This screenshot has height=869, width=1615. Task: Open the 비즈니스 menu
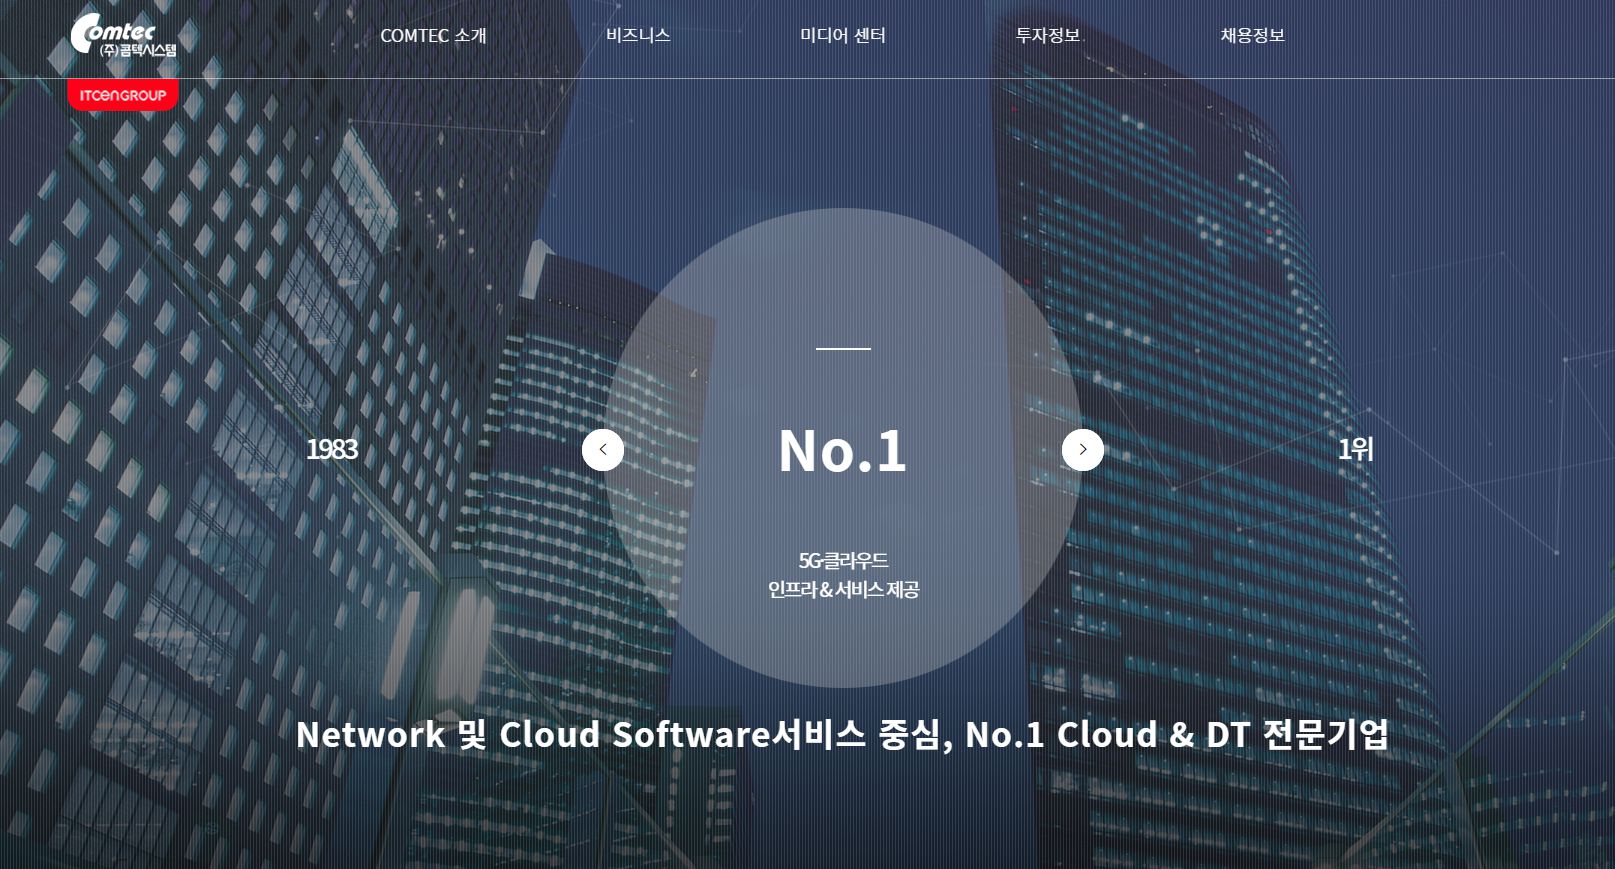(x=638, y=35)
